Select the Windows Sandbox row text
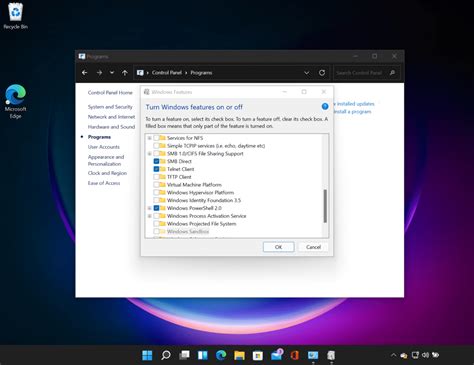 click(188, 231)
